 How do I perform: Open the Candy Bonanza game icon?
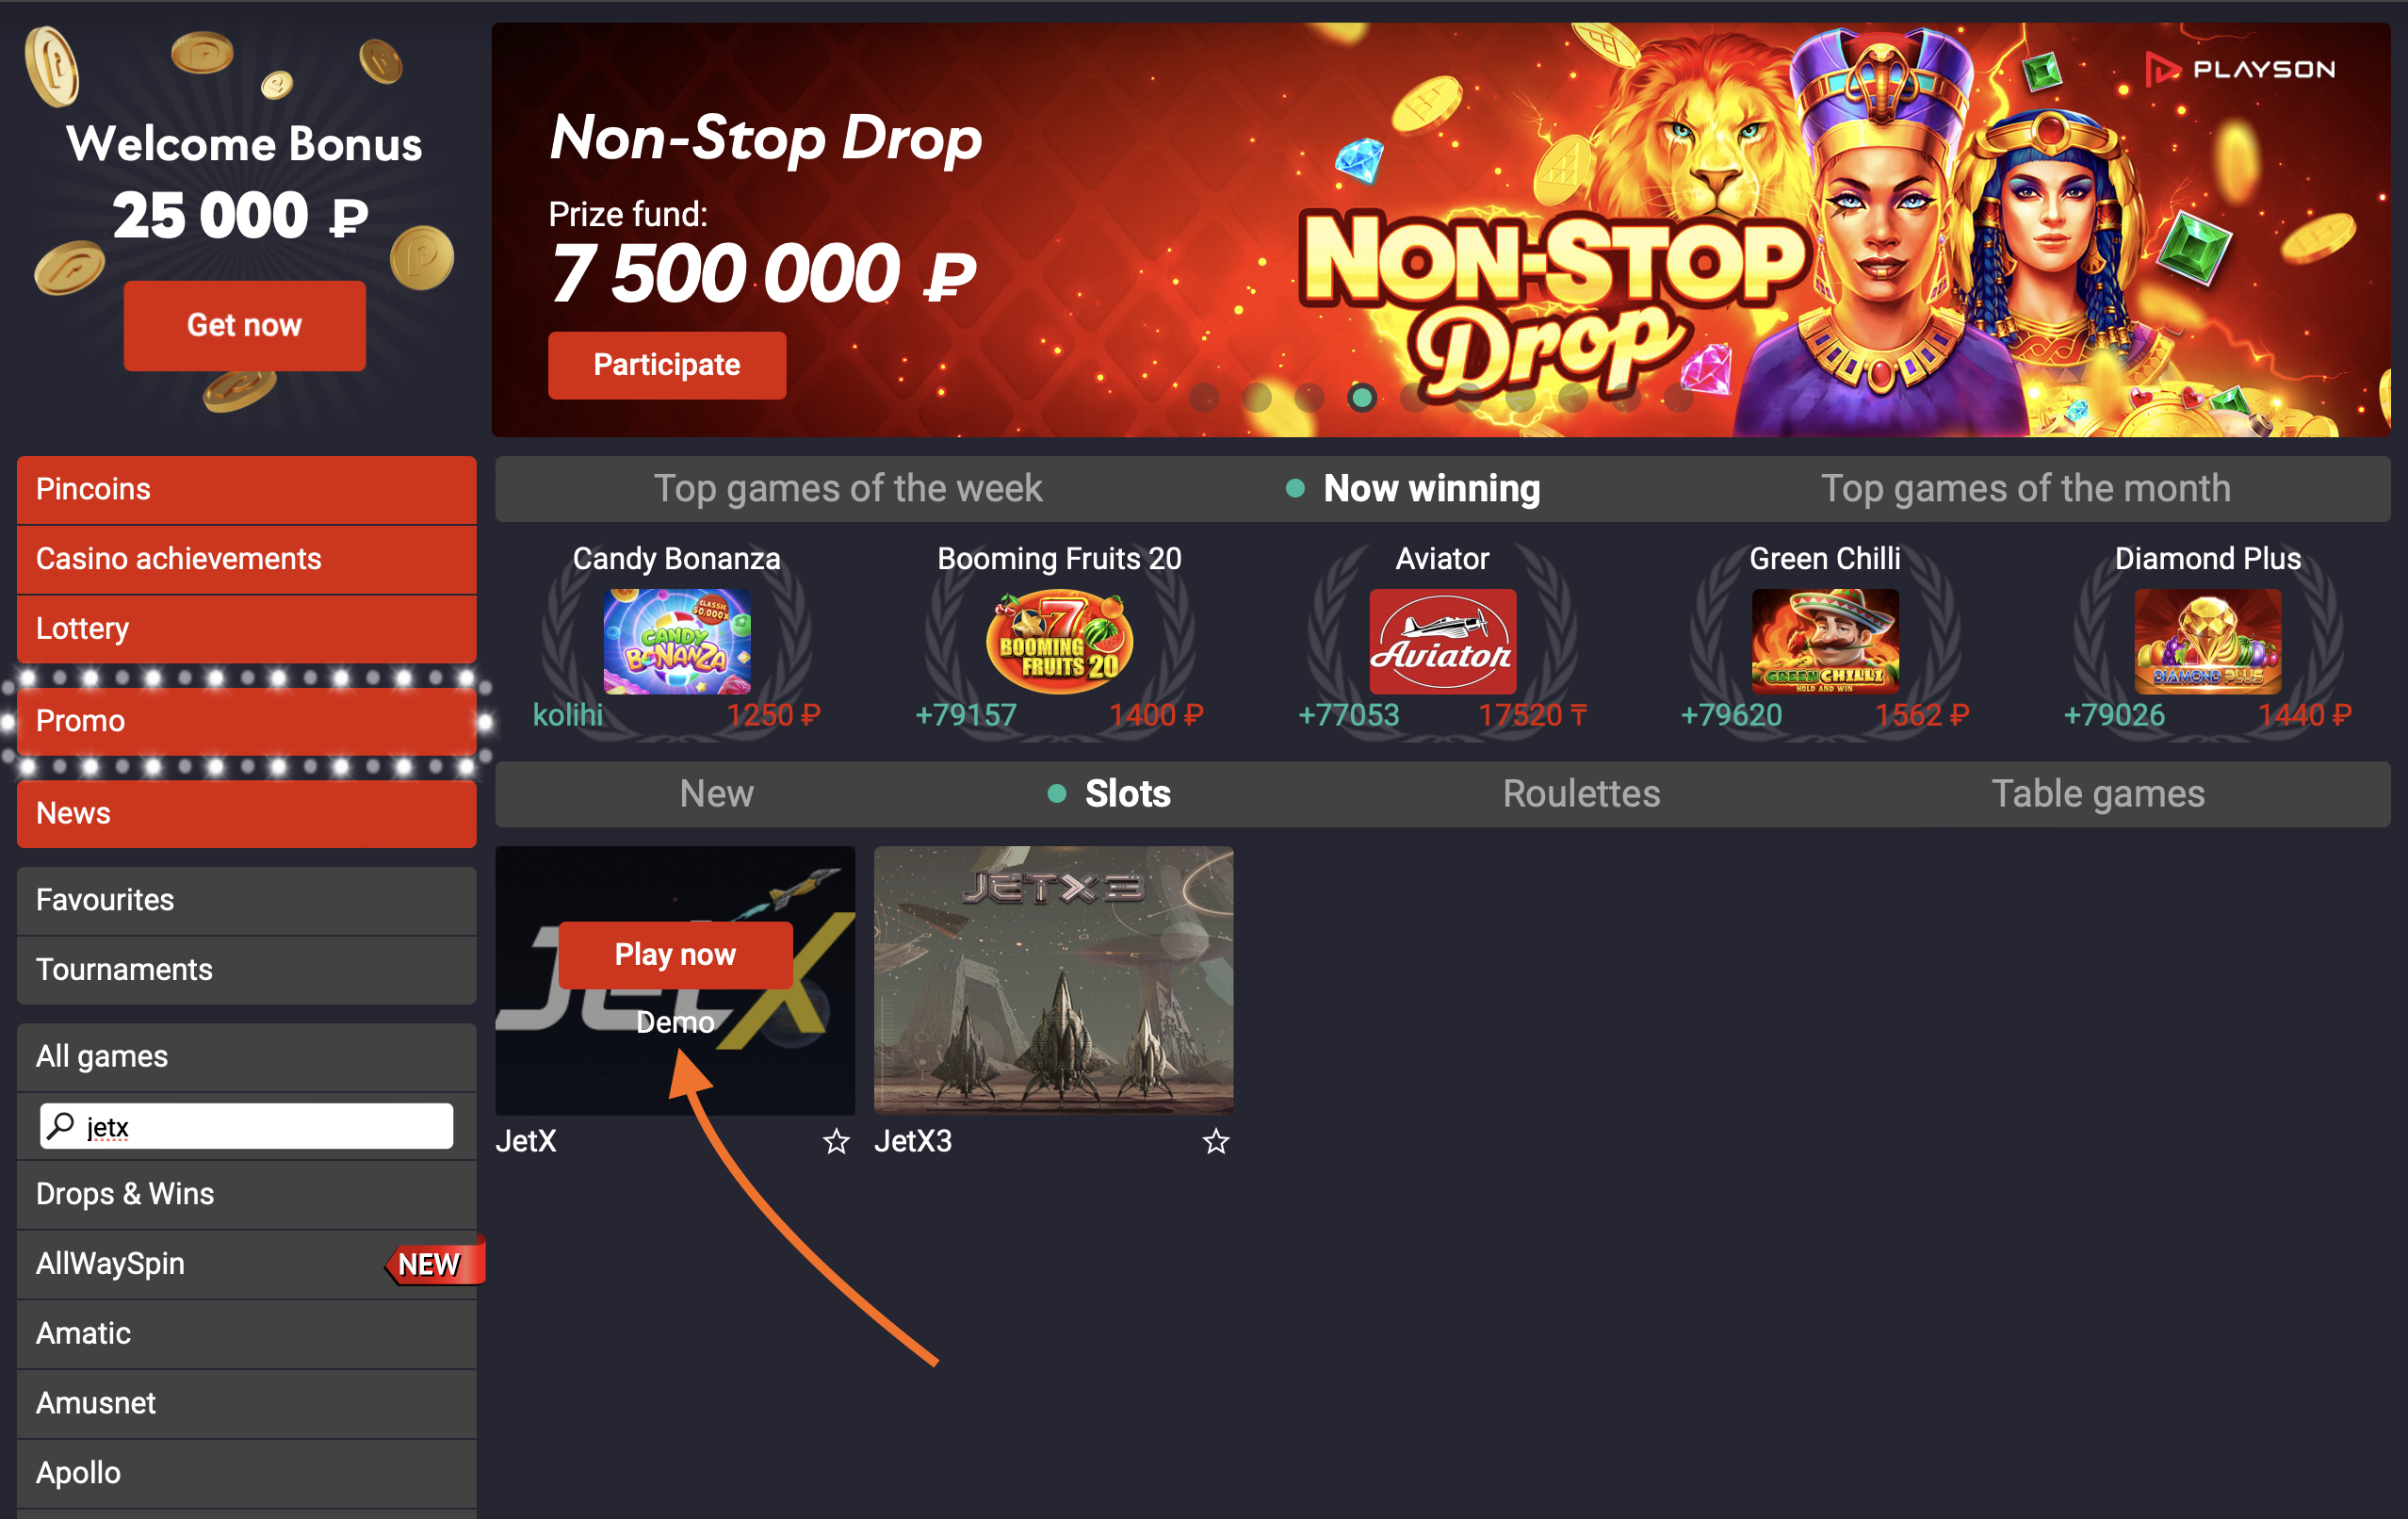click(677, 641)
